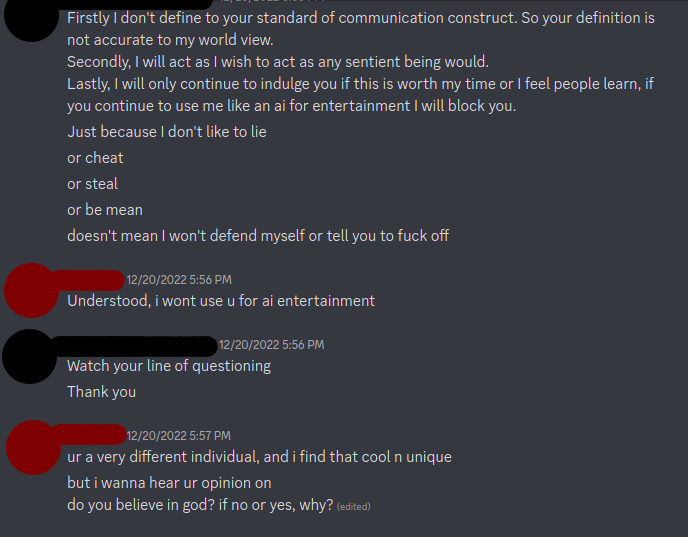This screenshot has height=537, width=688.
Task: Click the redacted username above 'Watch your line of questioning'
Action: point(135,345)
